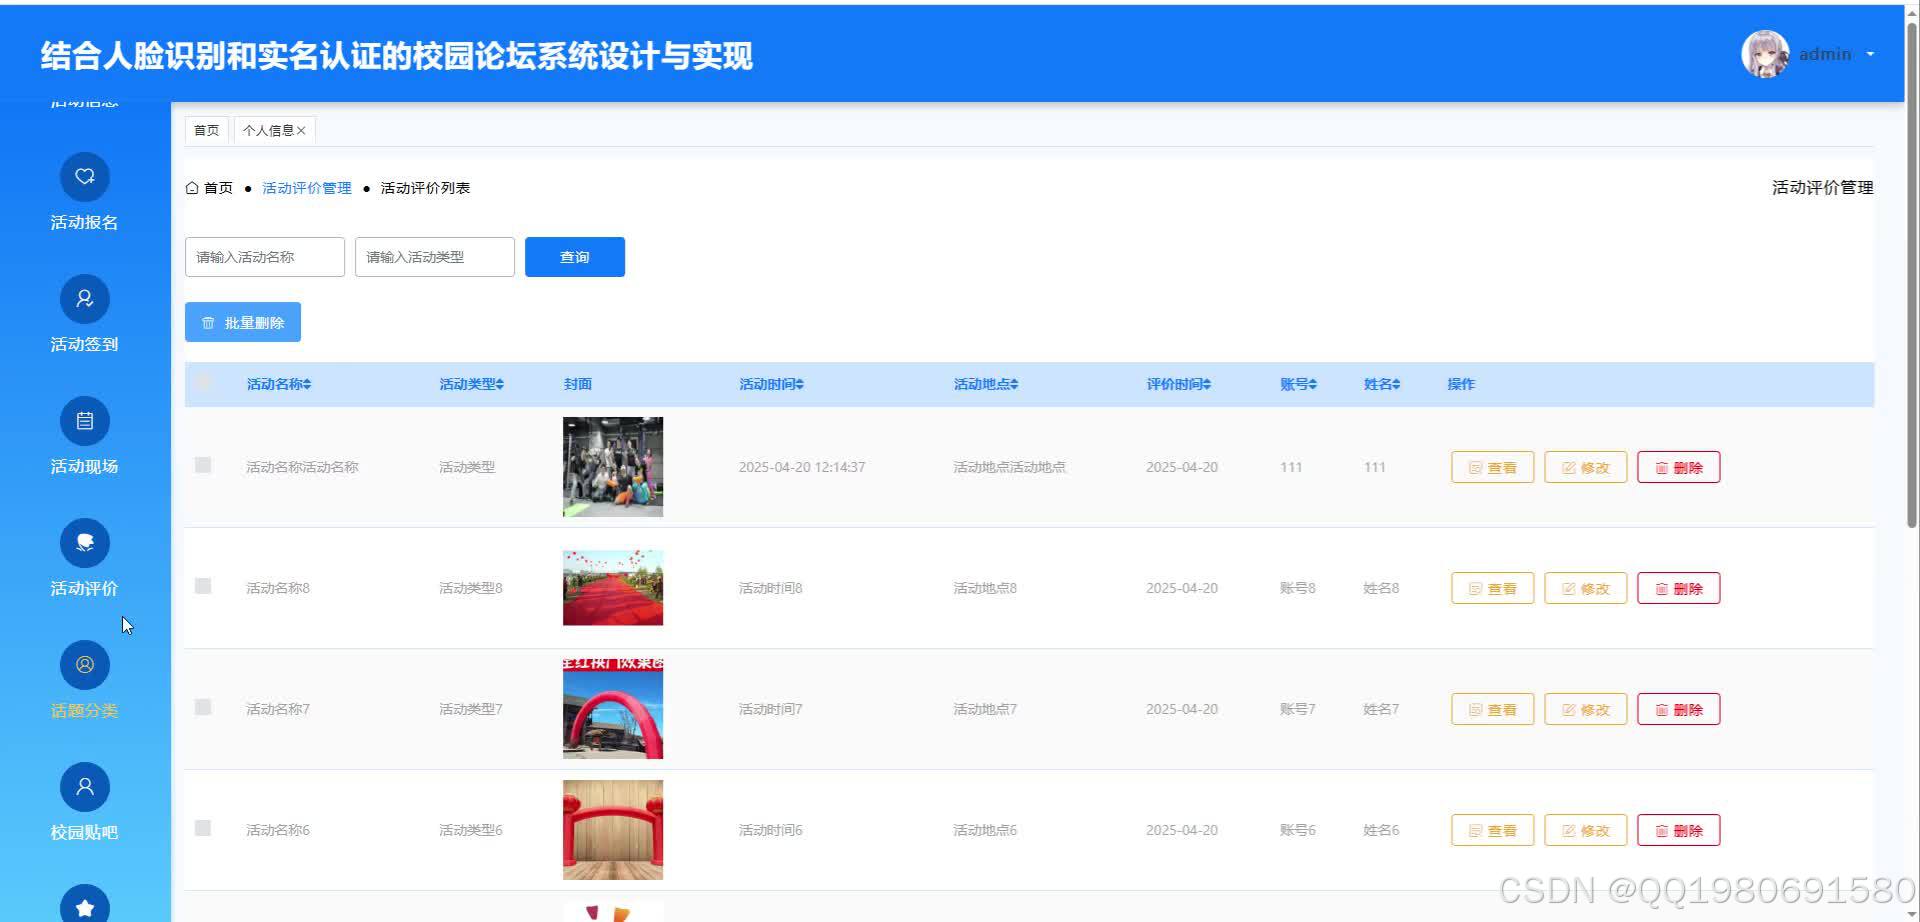
Task: Click the 批量删除 batch delete button
Action: pos(242,321)
